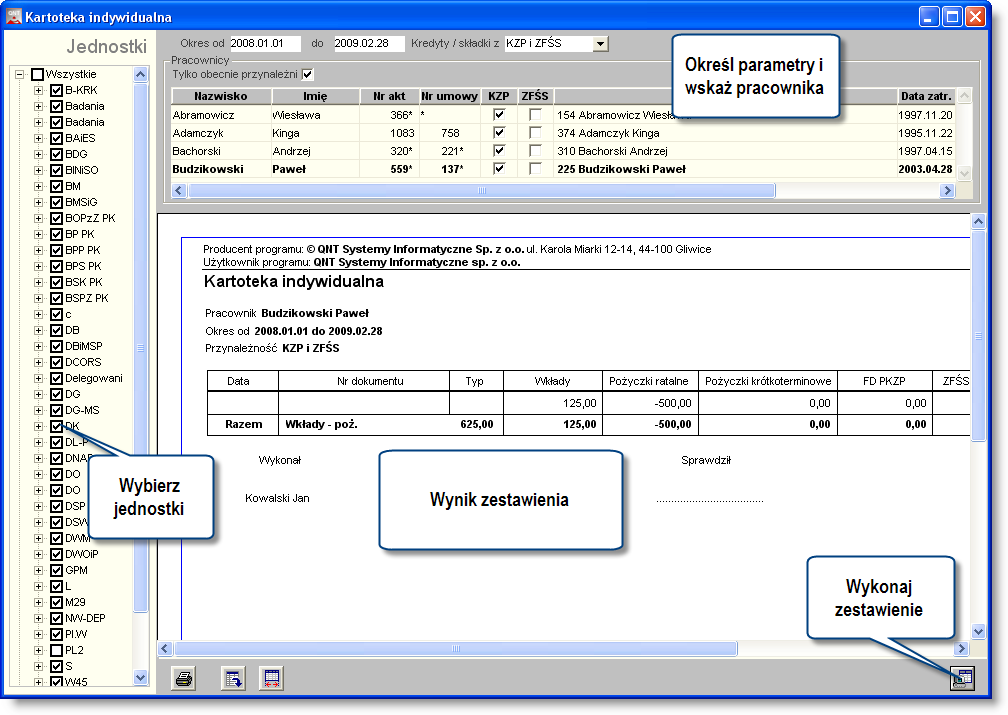Close the Kartoteka indywidualna window
Viewport: 1008px width, 715px height.
click(976, 17)
